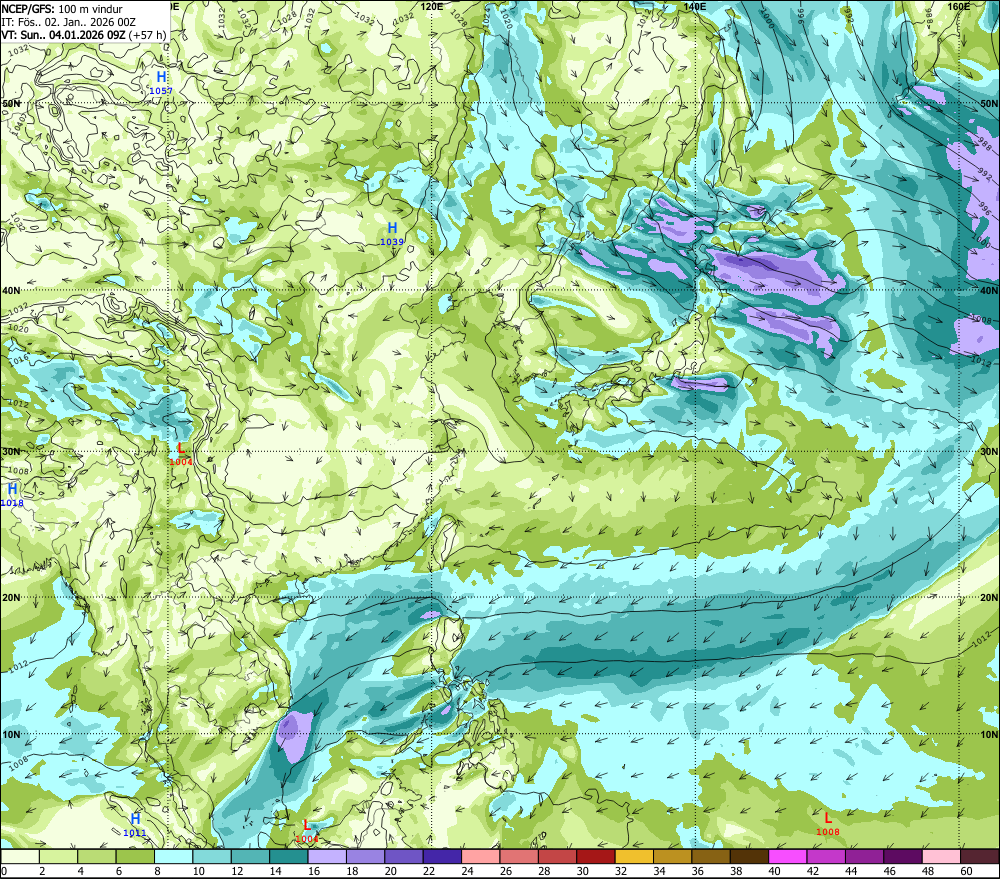
Task: Pick the light cyan 8–10 legend swatch
Action: pyautogui.click(x=173, y=856)
